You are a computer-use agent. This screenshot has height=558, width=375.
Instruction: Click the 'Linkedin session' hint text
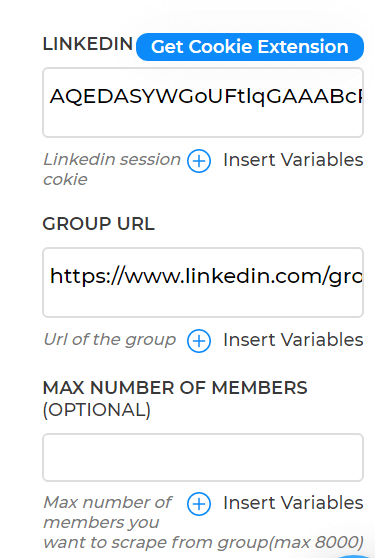coord(112,159)
